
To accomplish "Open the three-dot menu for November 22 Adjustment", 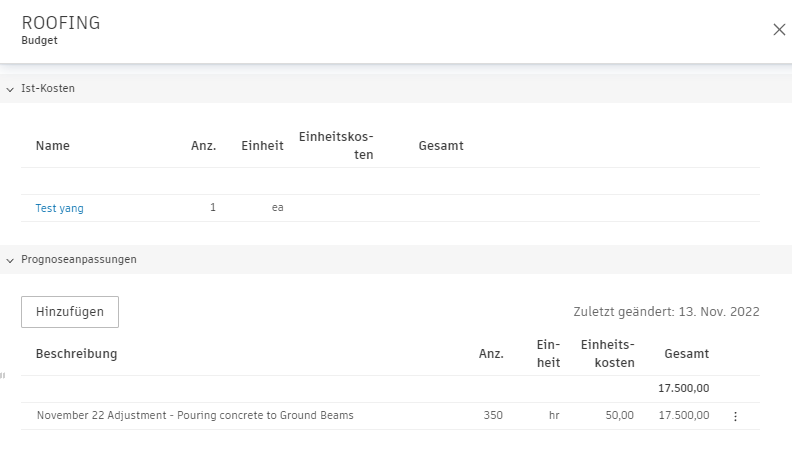I will tap(735, 416).
